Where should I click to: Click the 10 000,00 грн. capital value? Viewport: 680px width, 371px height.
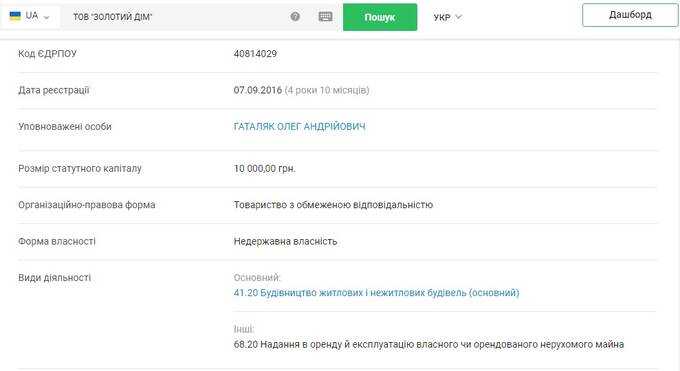point(265,168)
